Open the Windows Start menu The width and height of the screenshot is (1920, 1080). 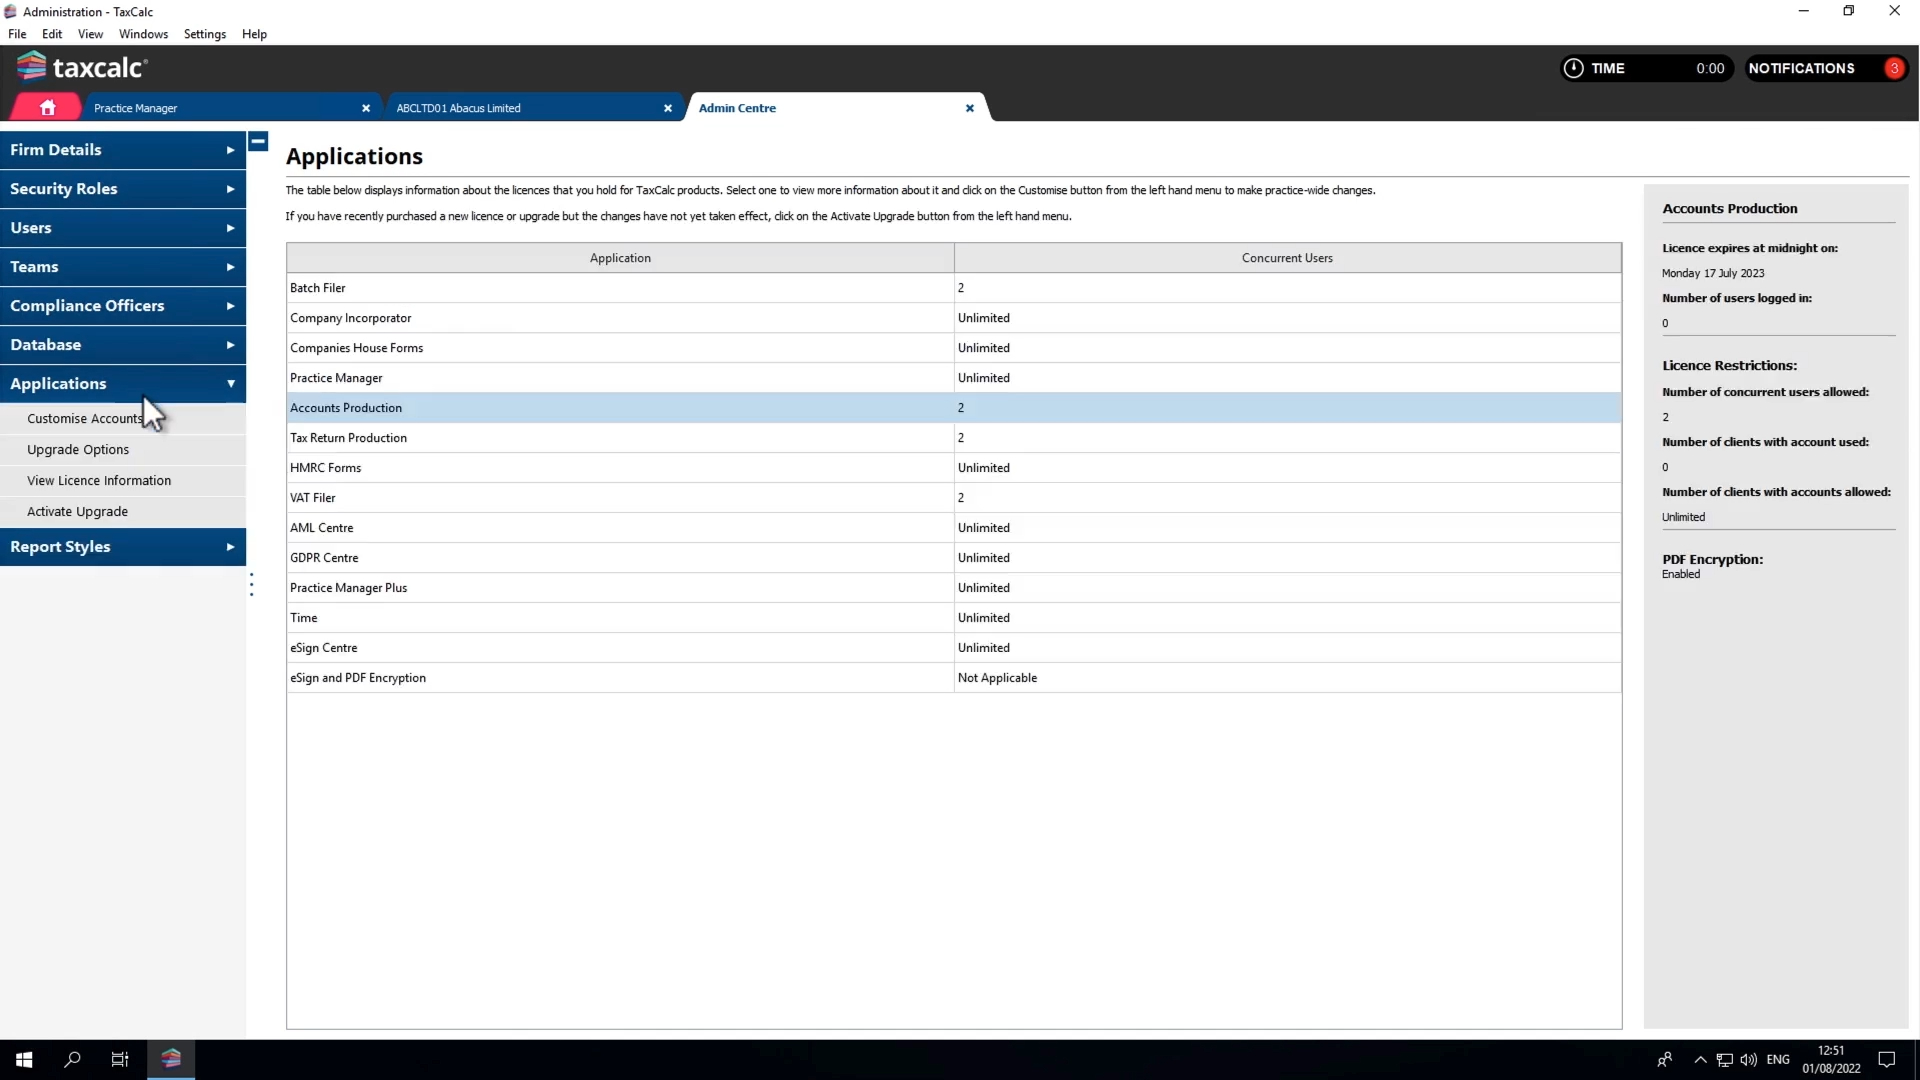pos(24,1059)
